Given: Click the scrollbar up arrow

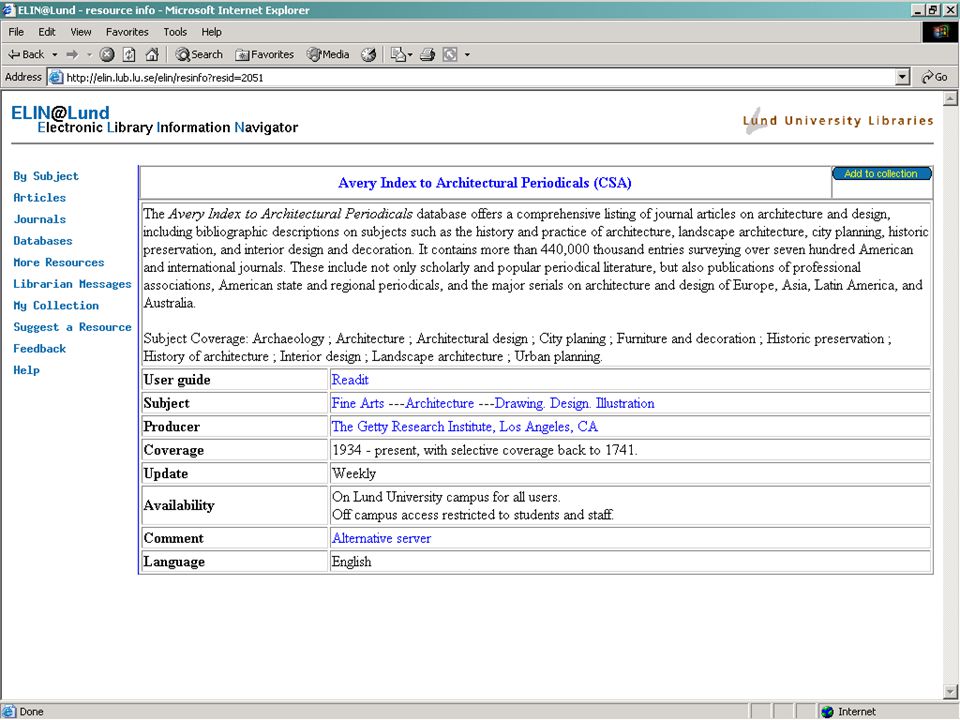Looking at the screenshot, I should coord(950,98).
